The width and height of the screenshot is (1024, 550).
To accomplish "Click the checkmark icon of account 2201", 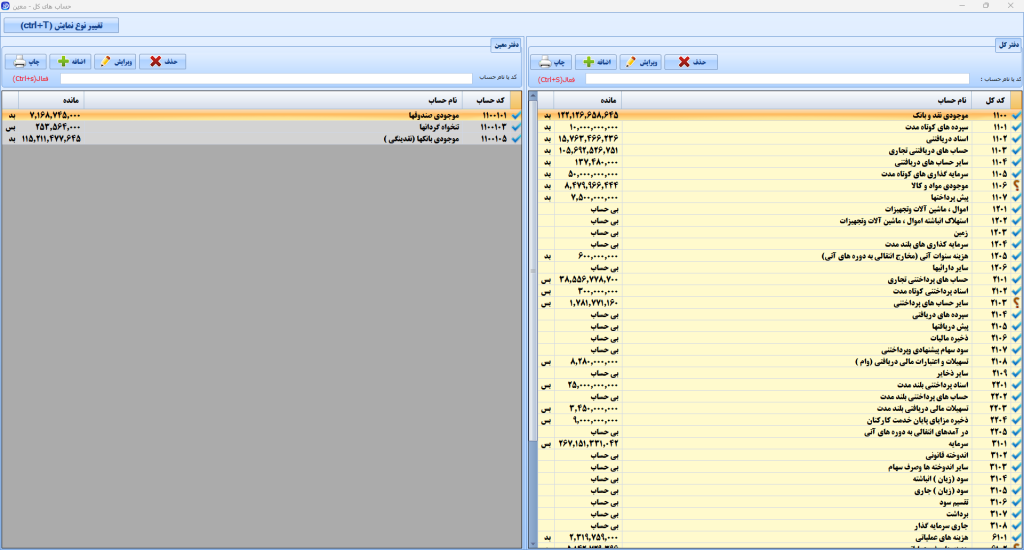I will (x=1016, y=385).
